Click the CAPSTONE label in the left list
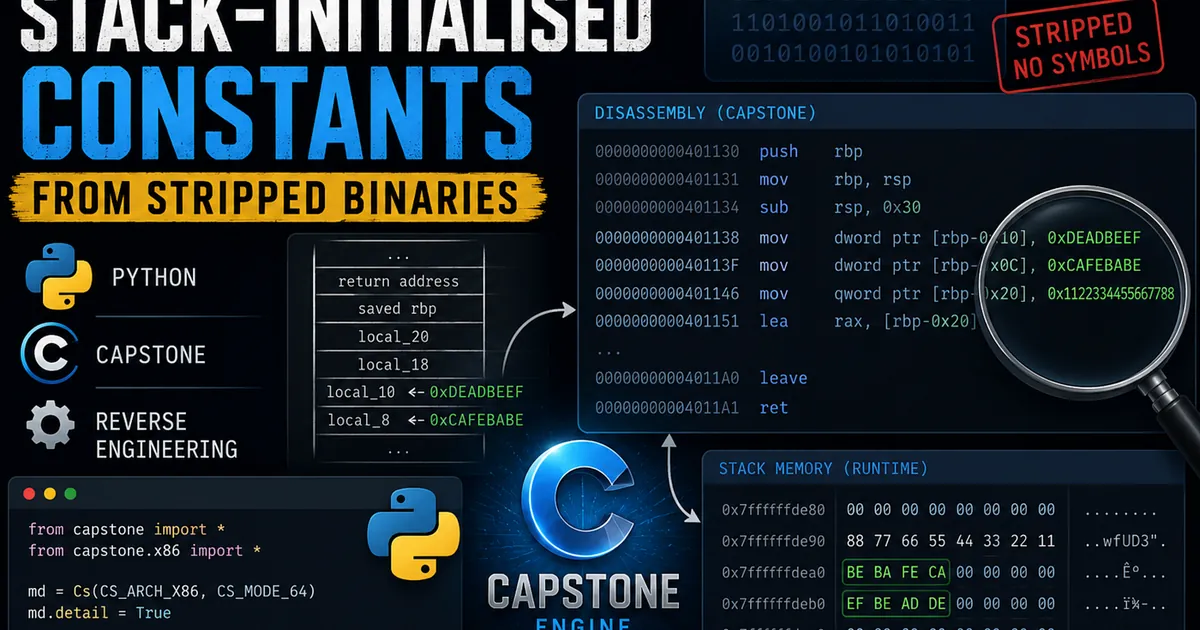The width and height of the screenshot is (1200, 630). click(x=151, y=355)
